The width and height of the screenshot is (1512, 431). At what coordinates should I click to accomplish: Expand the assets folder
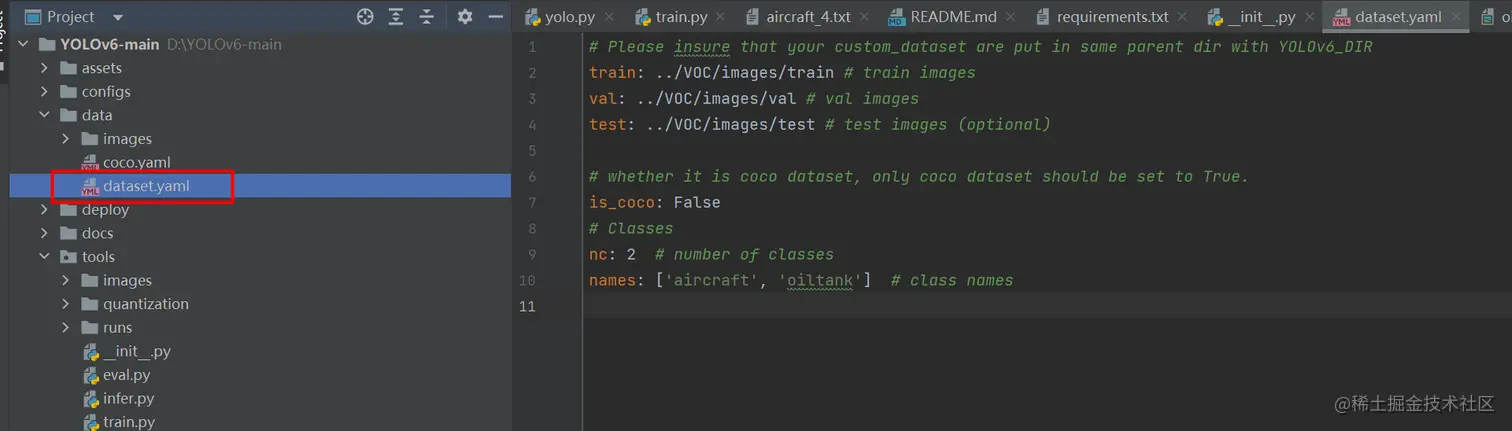pyautogui.click(x=44, y=68)
